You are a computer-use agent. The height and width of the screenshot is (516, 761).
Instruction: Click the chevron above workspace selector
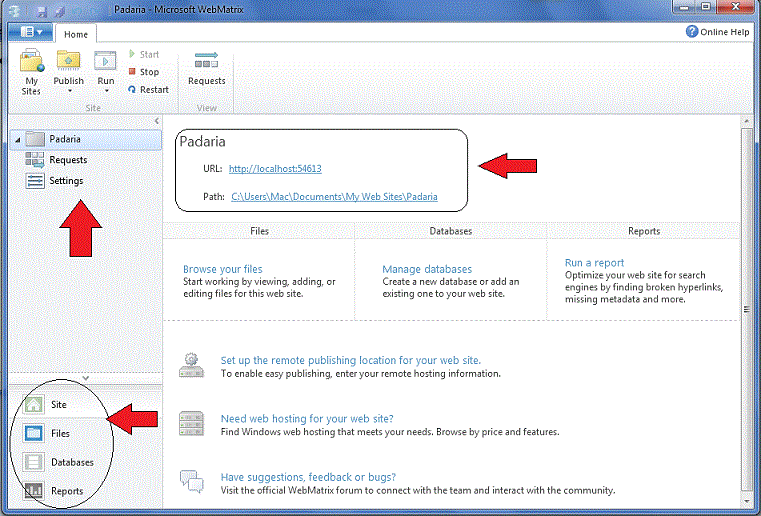tap(85, 378)
